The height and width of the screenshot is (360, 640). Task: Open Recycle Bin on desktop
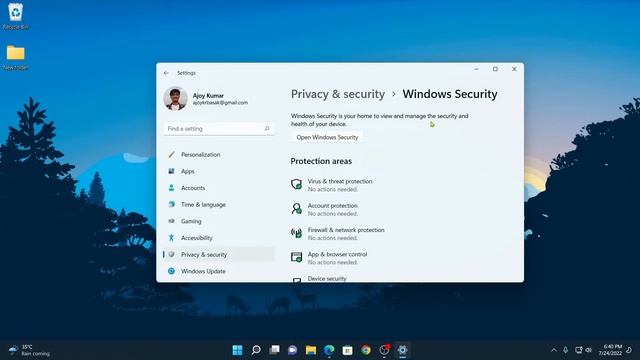tap(16, 16)
